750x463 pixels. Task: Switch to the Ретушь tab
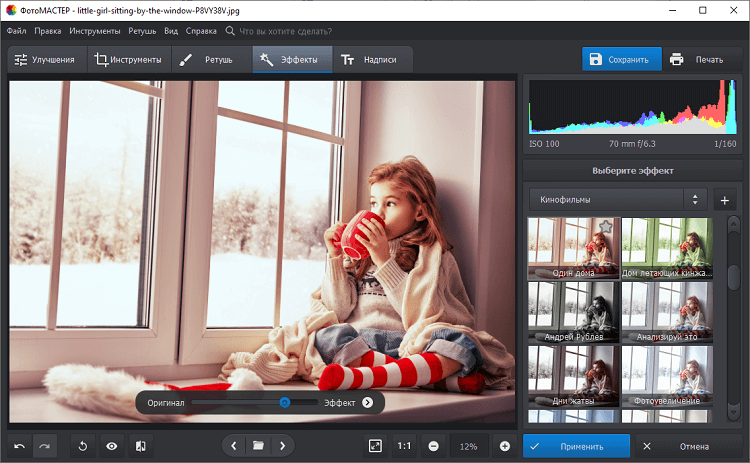207,60
